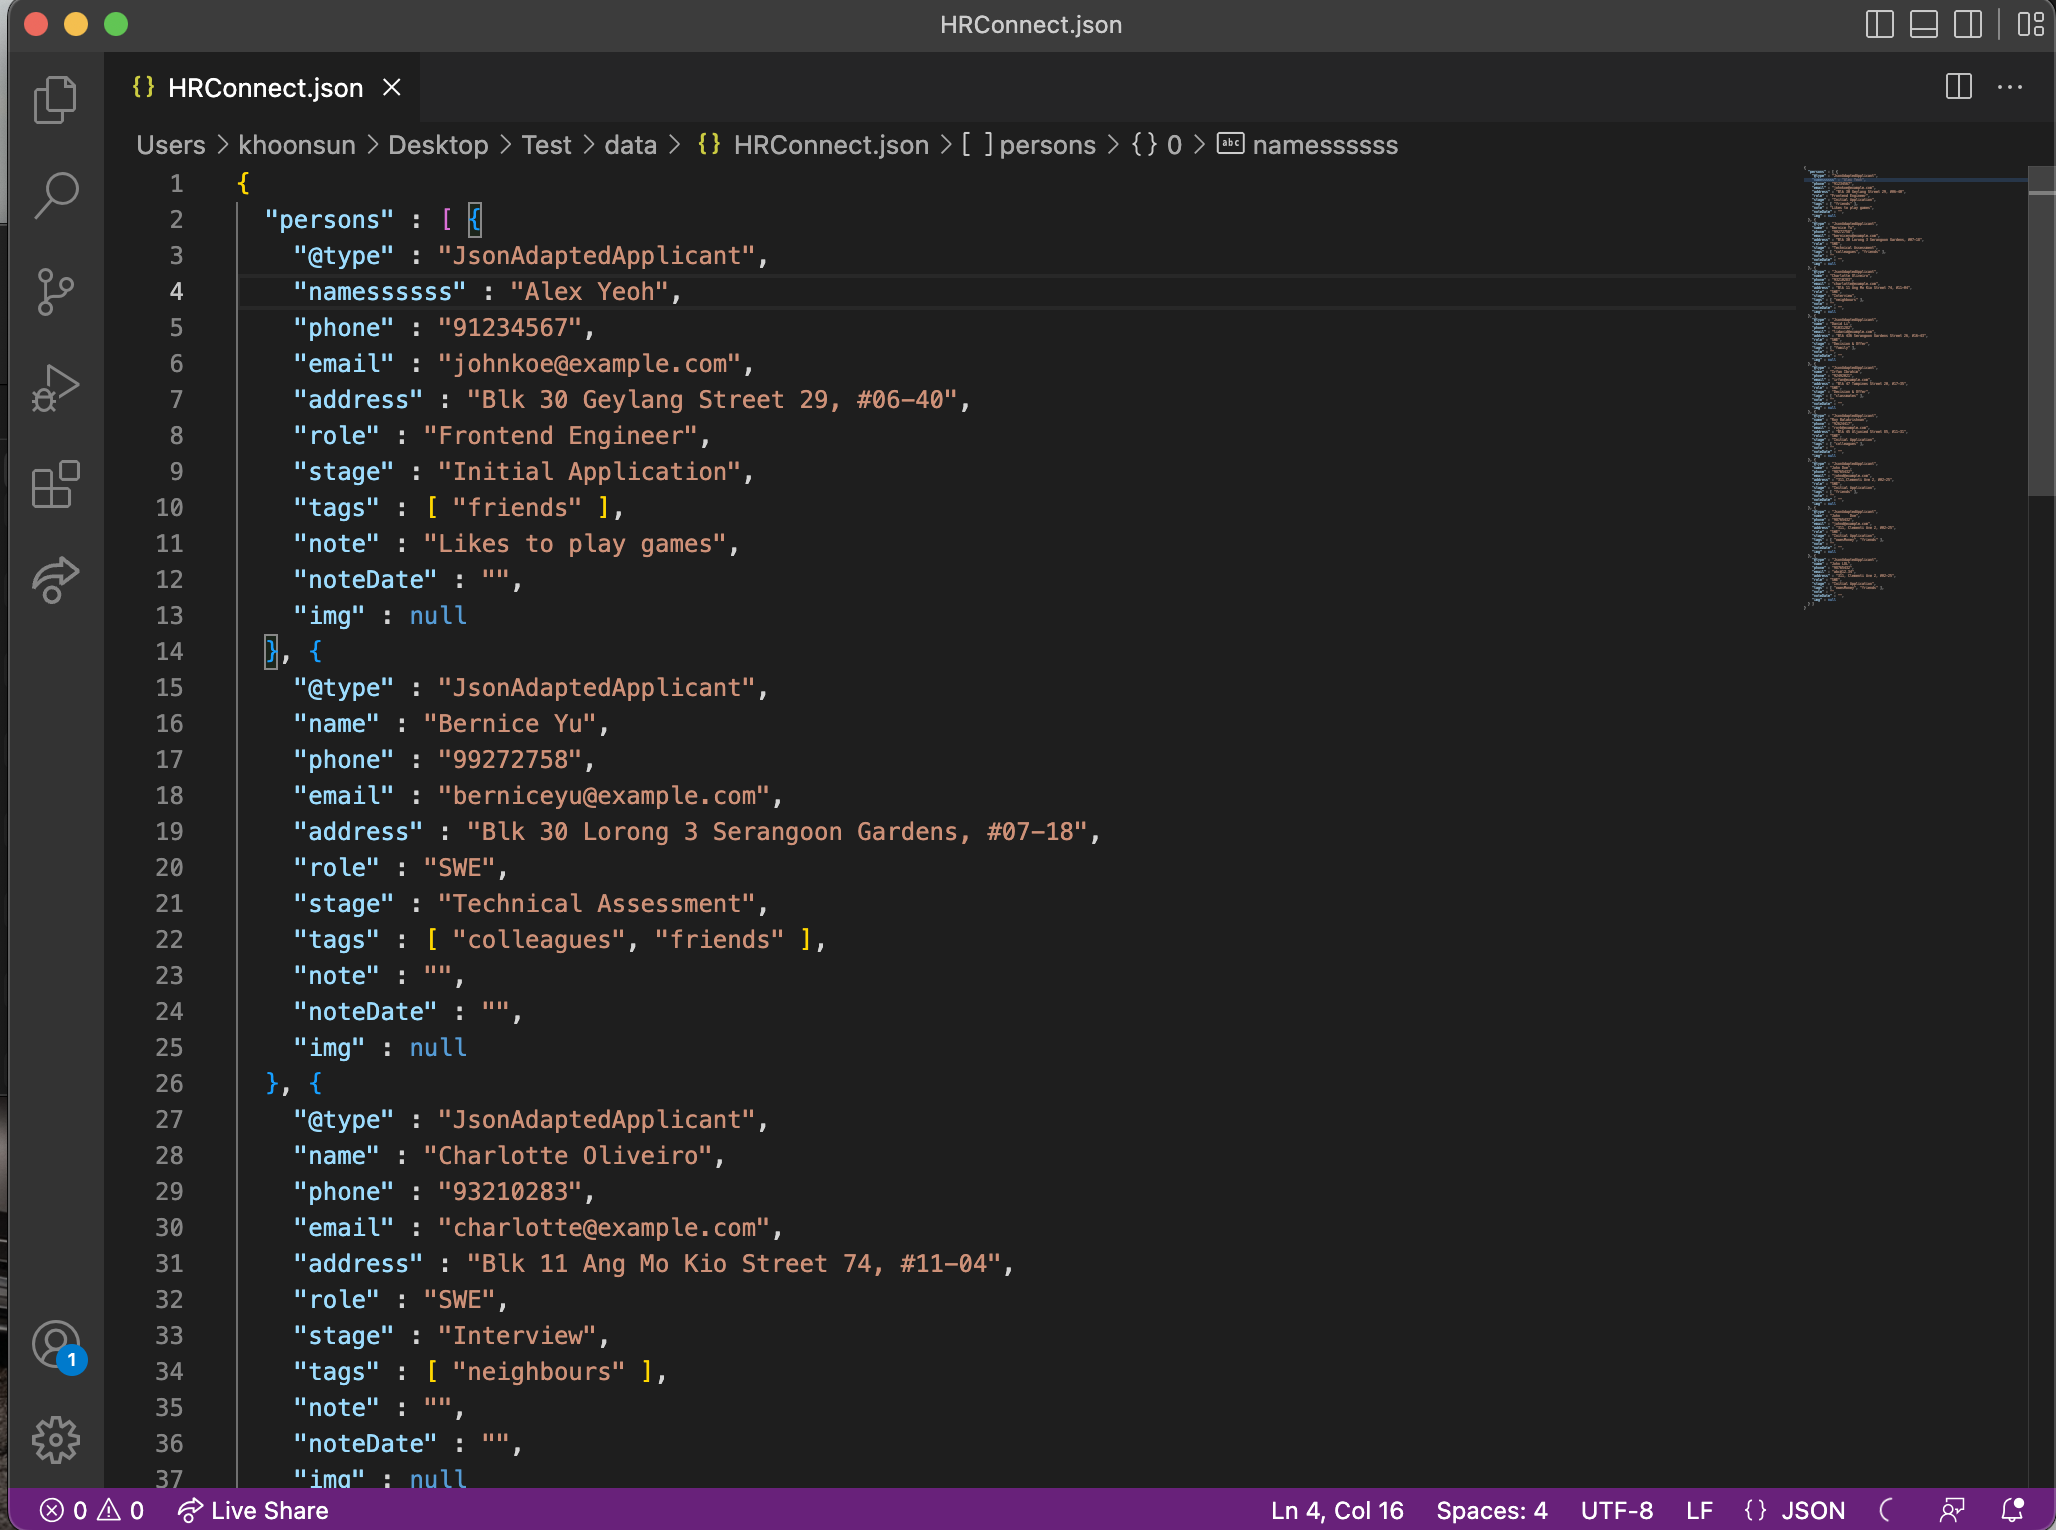2056x1530 pixels.
Task: Open the Search view icon
Action: [x=55, y=195]
